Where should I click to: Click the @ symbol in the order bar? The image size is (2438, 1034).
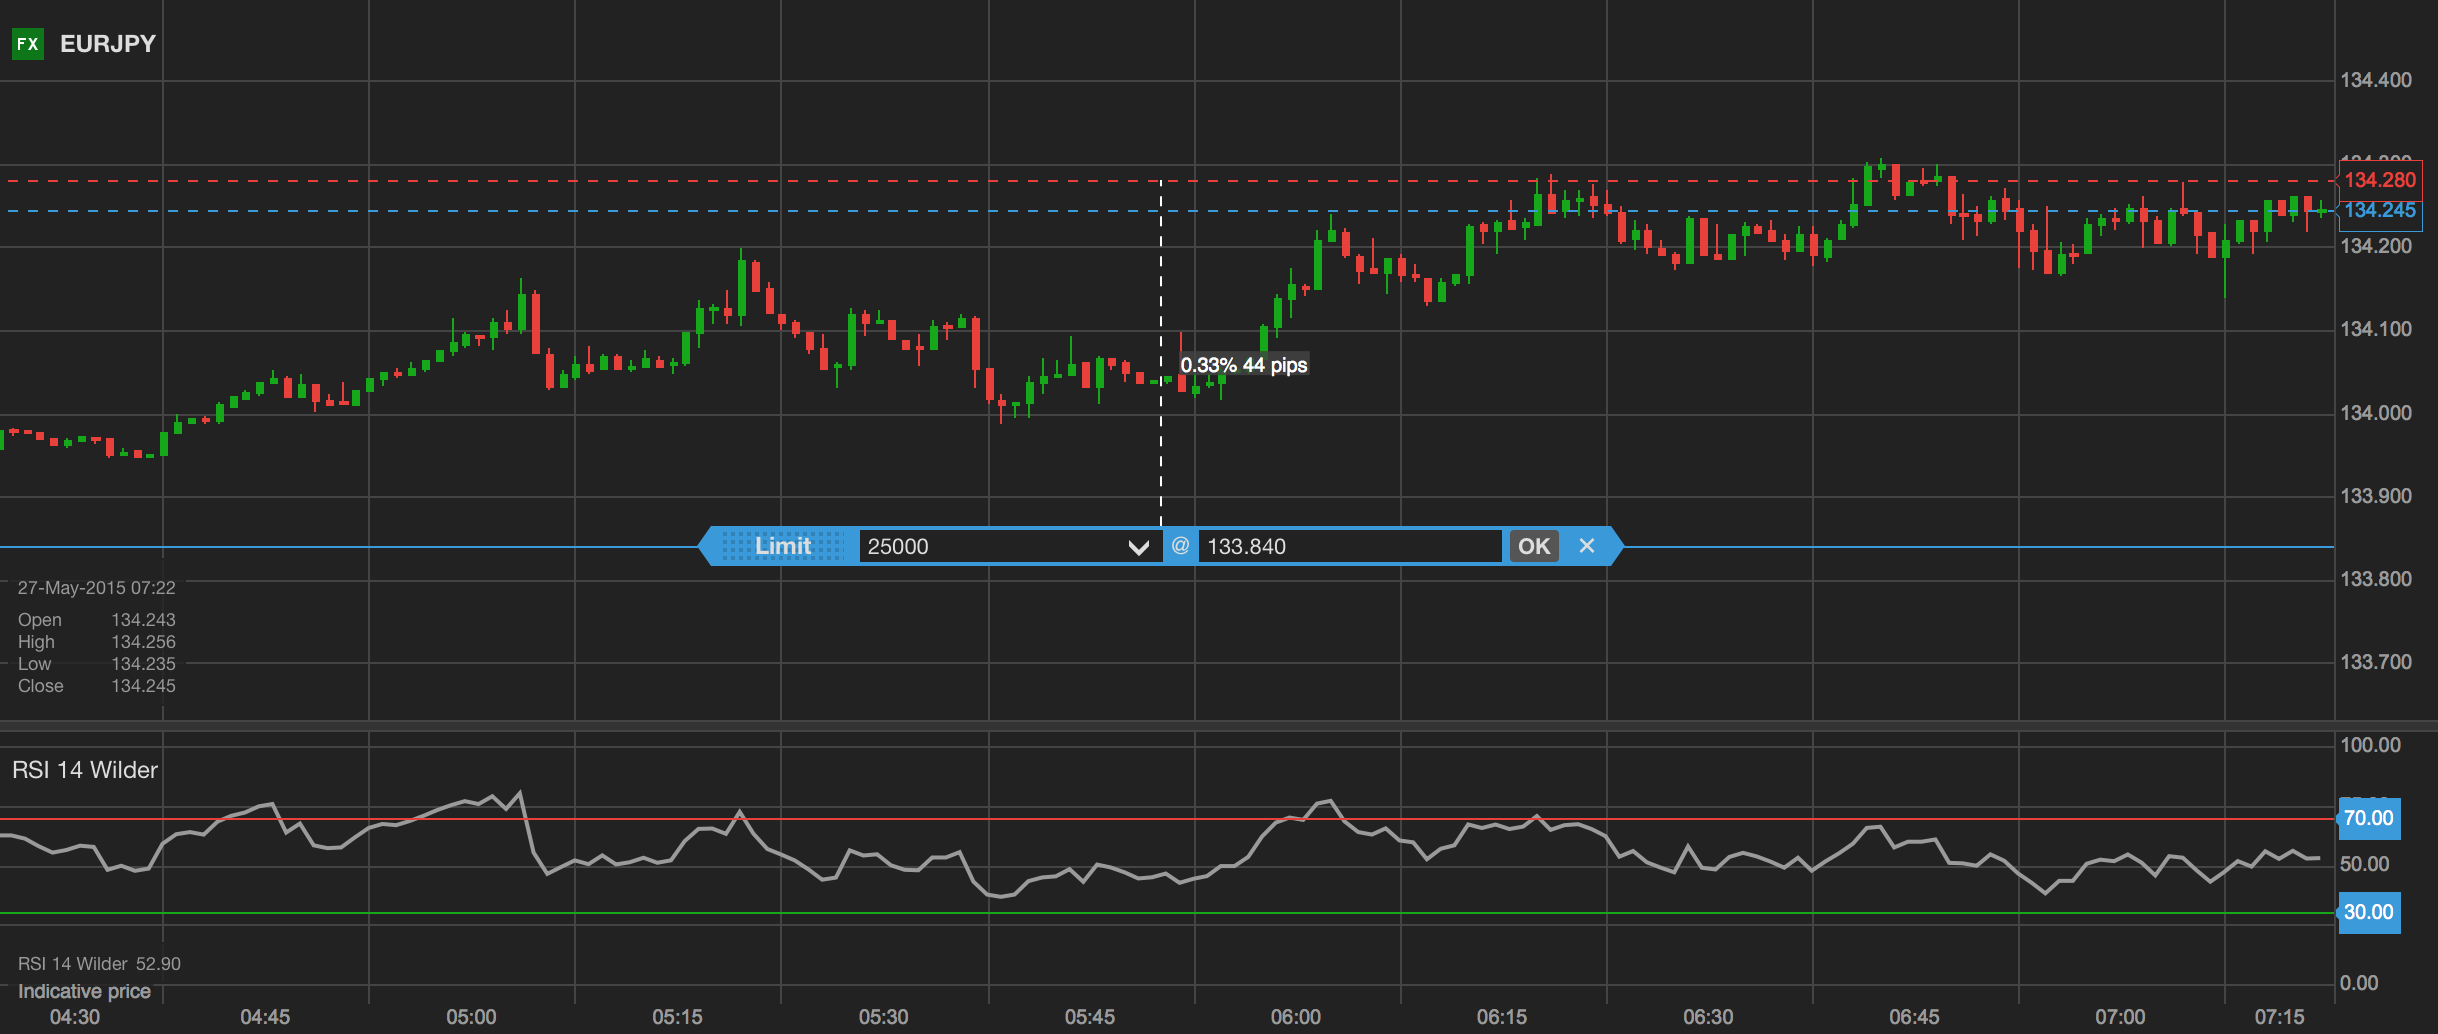click(x=1180, y=546)
